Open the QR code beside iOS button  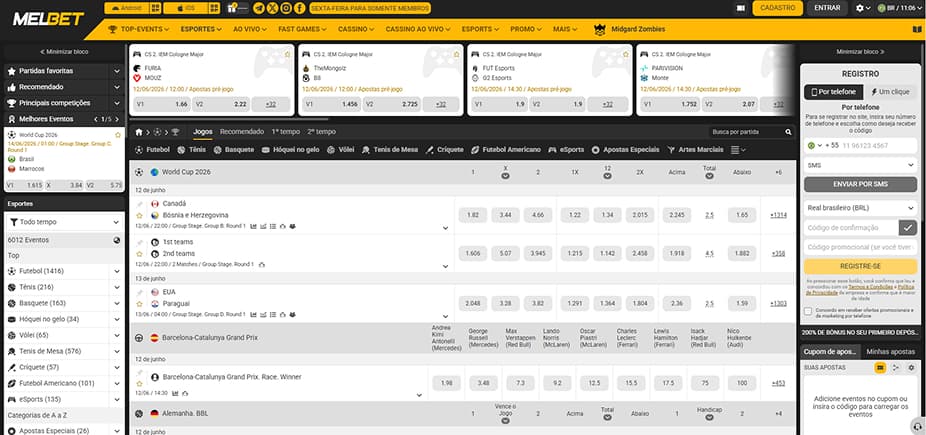pos(214,8)
